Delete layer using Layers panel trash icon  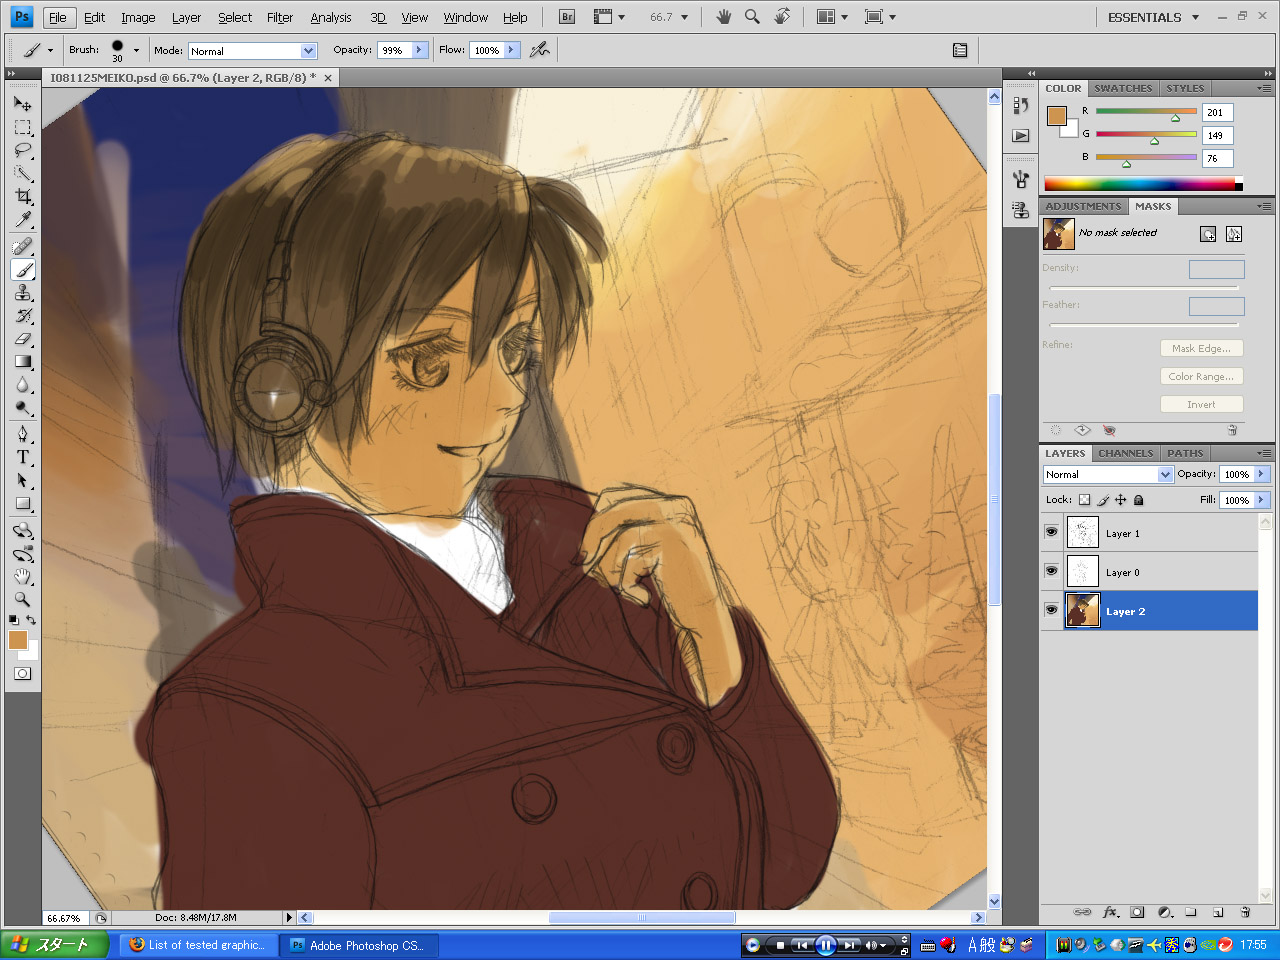pyautogui.click(x=1245, y=912)
